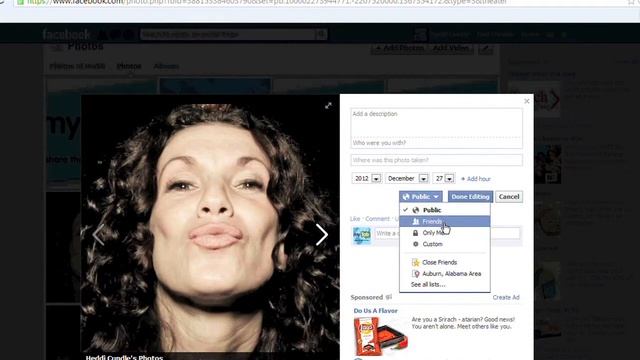Viewport: 640px width, 360px height.
Task: Toggle fullscreen photo view icon
Action: click(x=328, y=106)
